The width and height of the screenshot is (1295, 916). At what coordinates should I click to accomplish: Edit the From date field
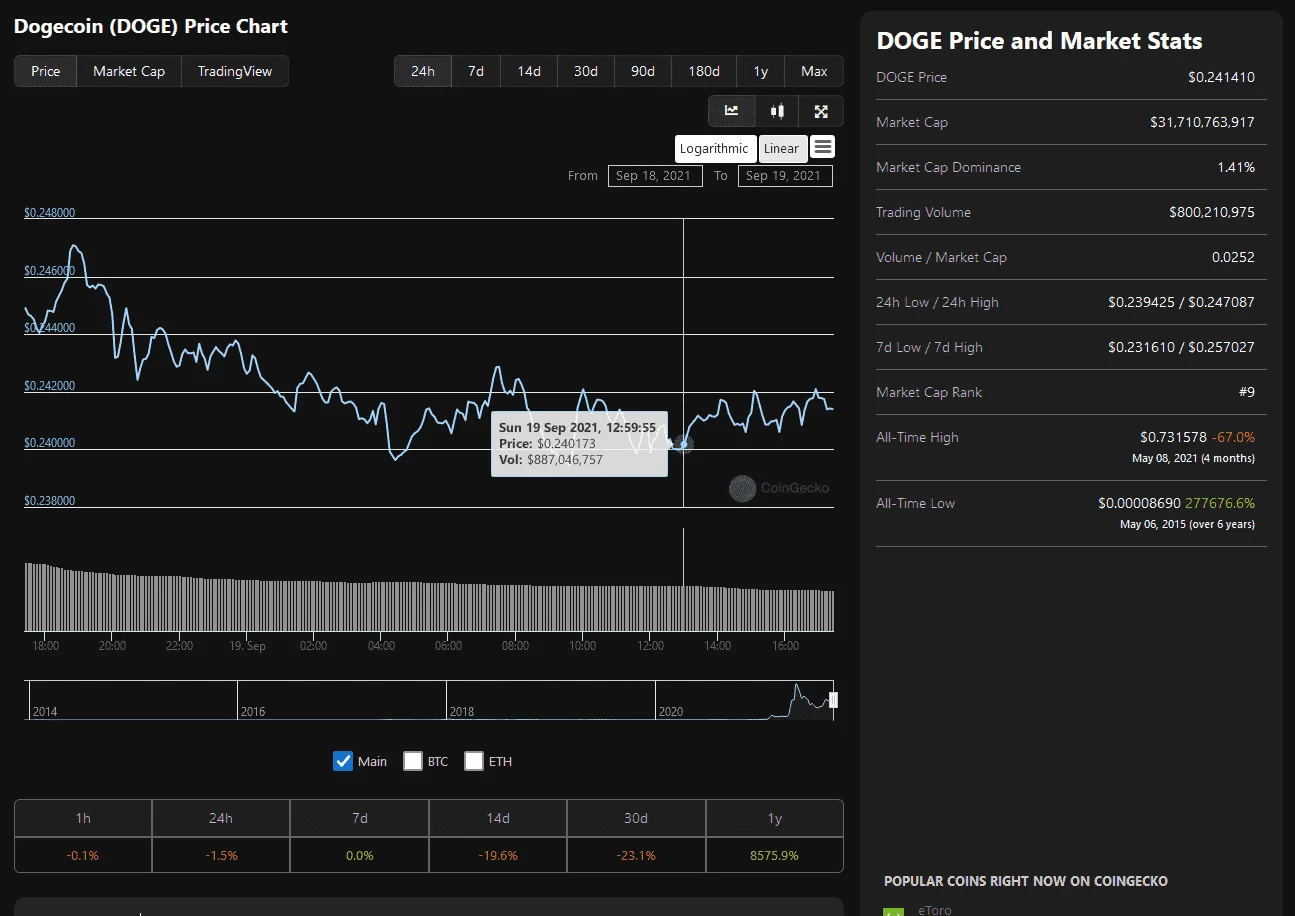[x=655, y=176]
